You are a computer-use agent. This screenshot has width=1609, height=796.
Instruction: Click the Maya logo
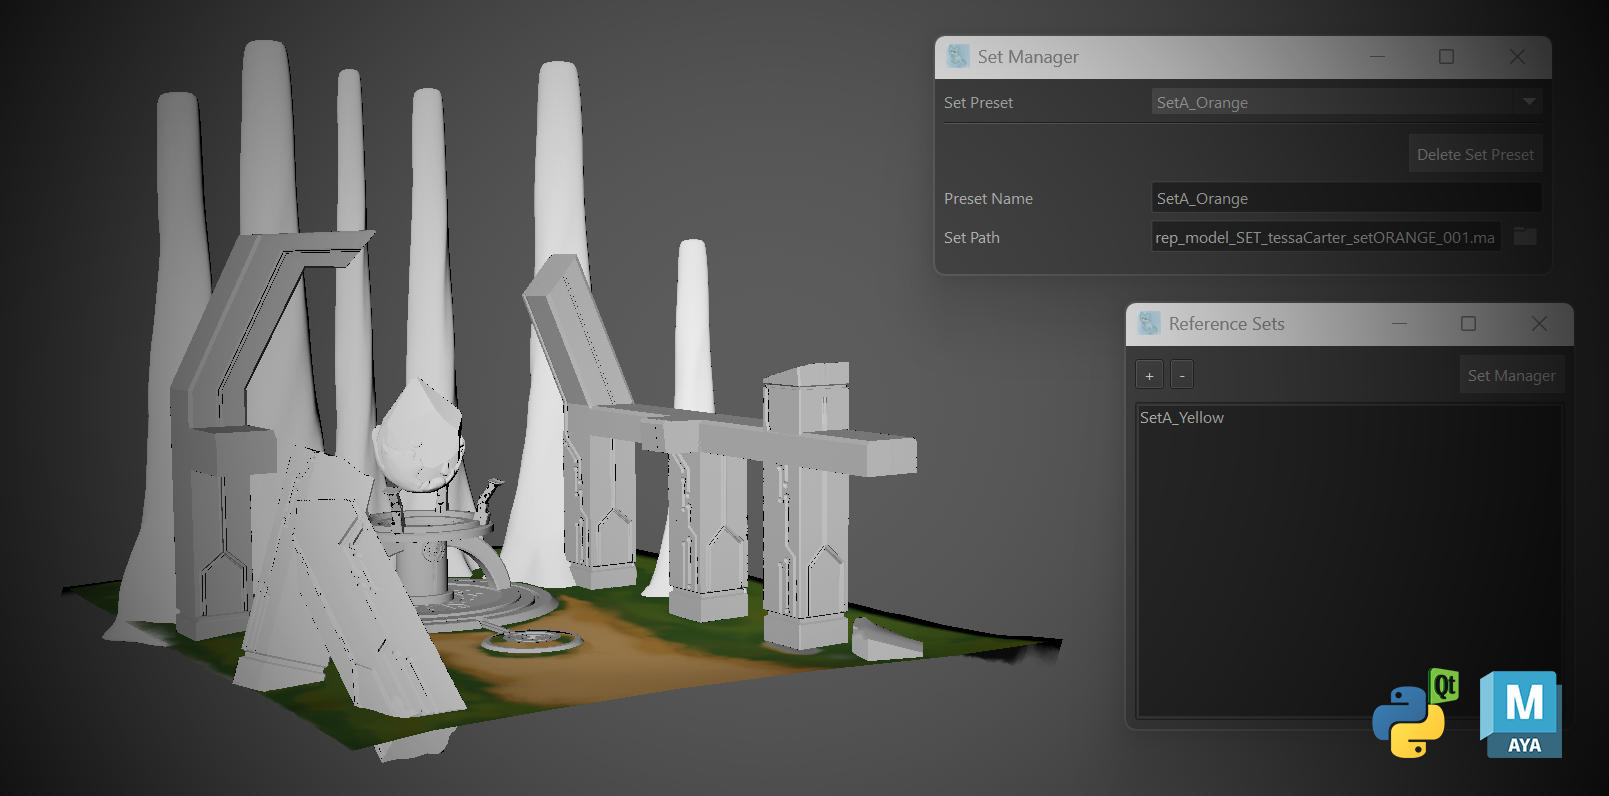1521,714
